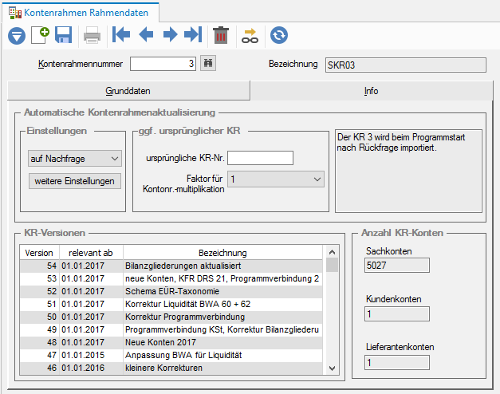This screenshot has width=500, height=394.
Task: Click date 01.01.2015 in version 47 row
Action: [83, 355]
